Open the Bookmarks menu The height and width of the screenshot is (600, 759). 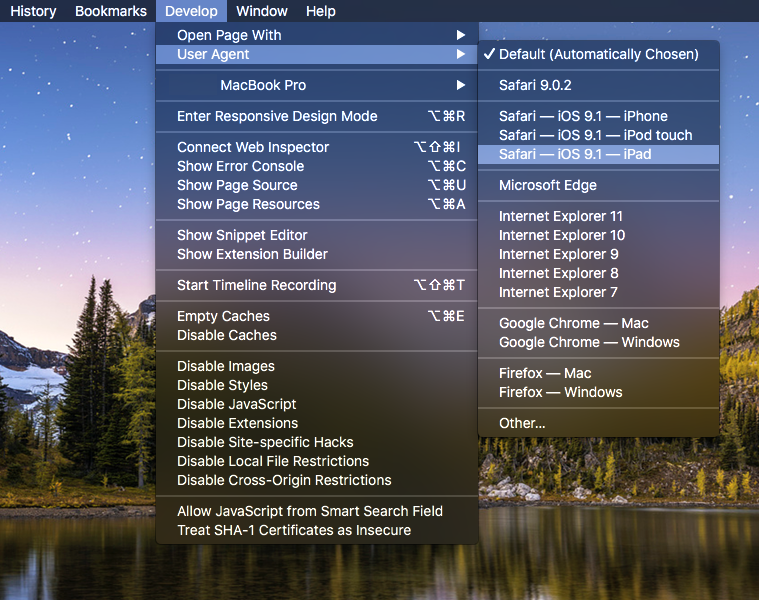click(111, 11)
